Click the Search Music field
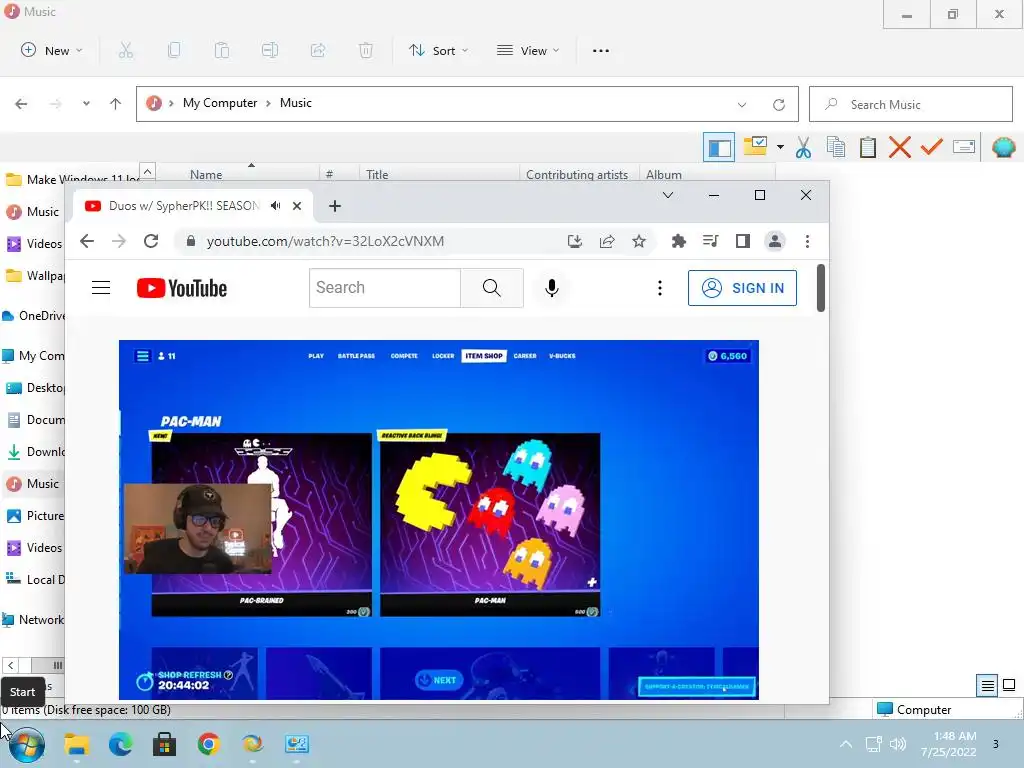The width and height of the screenshot is (1024, 768). pyautogui.click(x=910, y=104)
